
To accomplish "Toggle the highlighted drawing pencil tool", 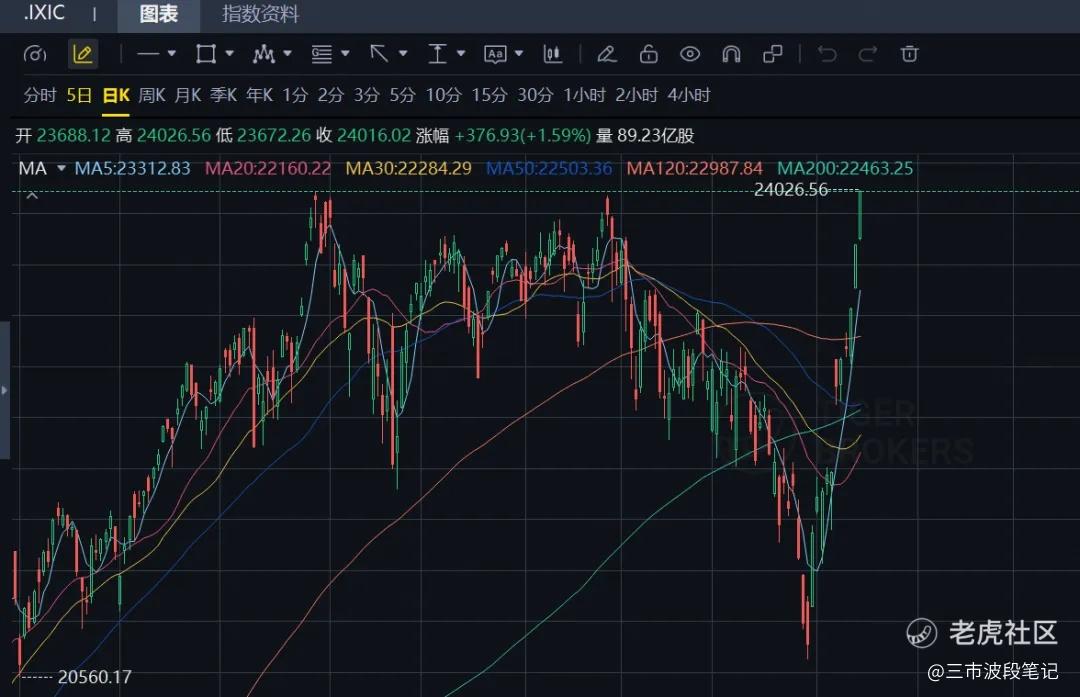I will (83, 54).
